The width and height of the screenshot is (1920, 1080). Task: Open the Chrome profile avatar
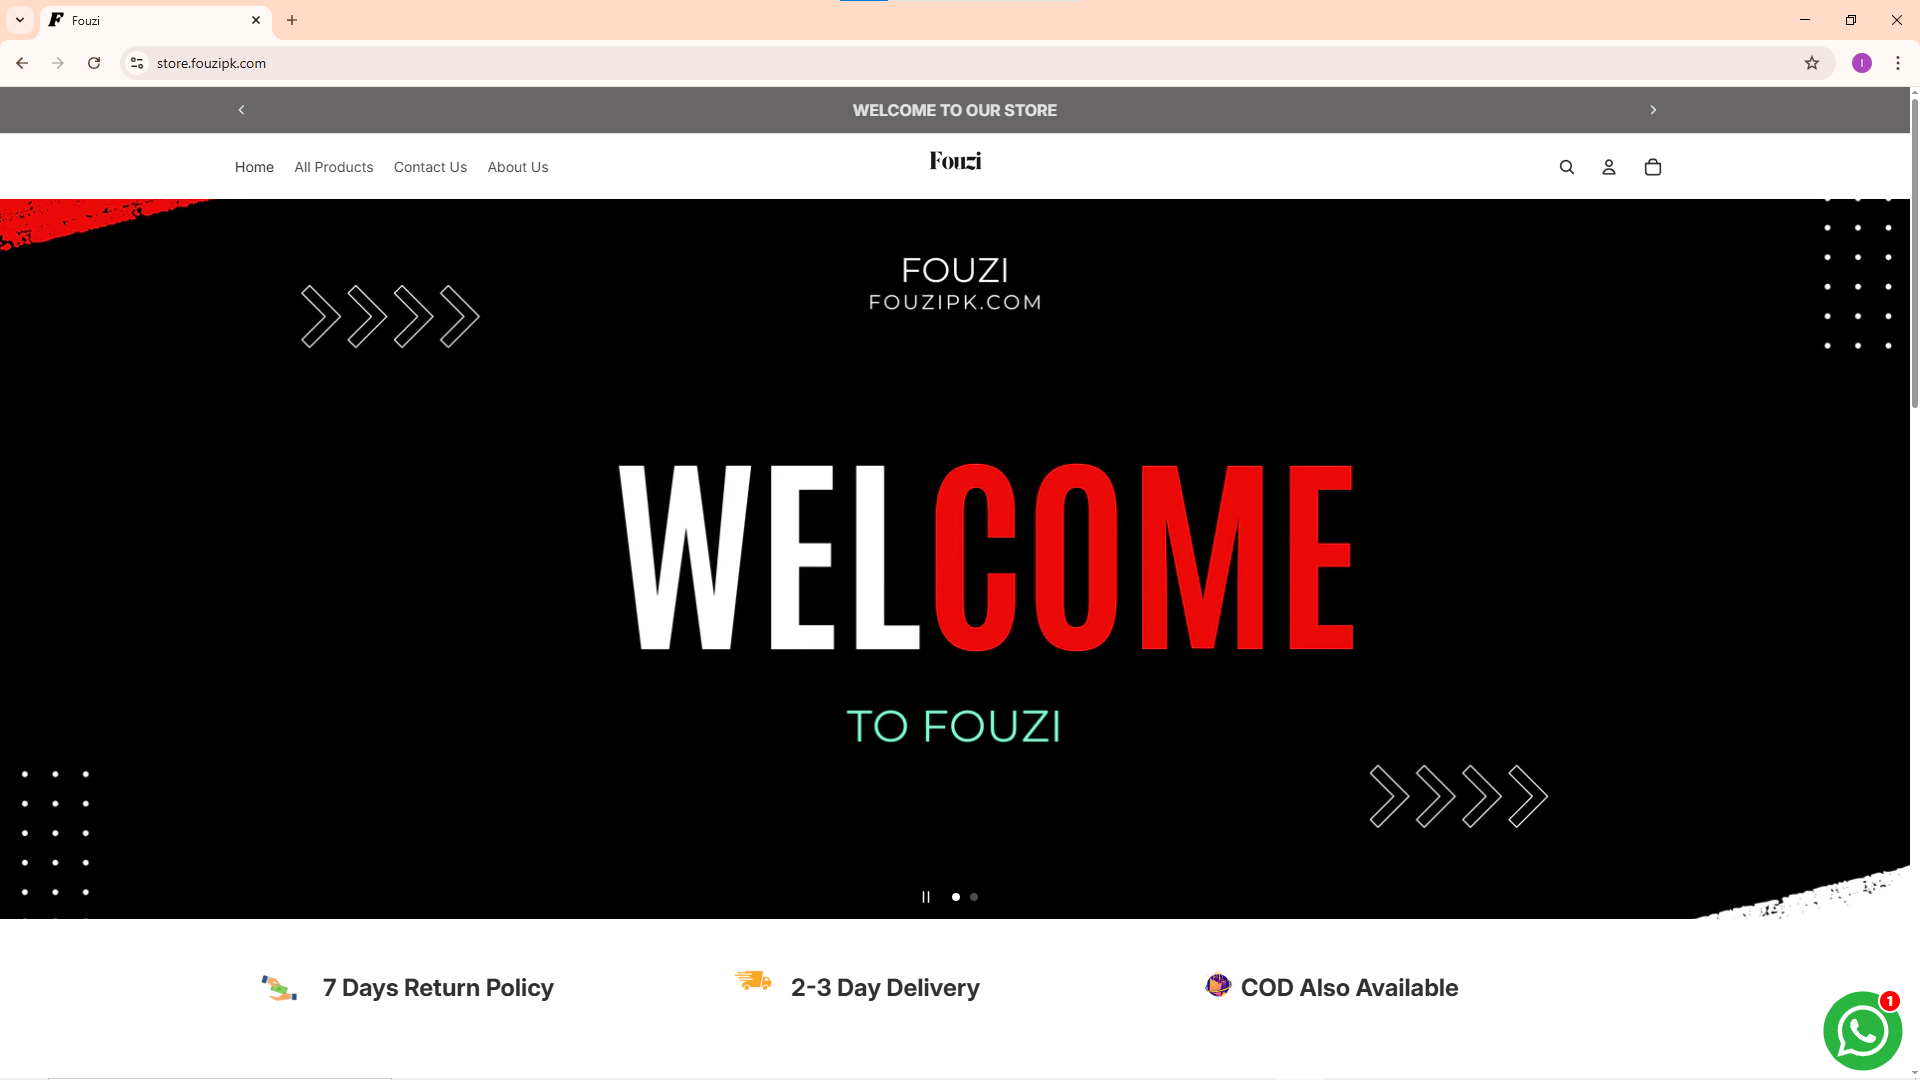point(1862,63)
